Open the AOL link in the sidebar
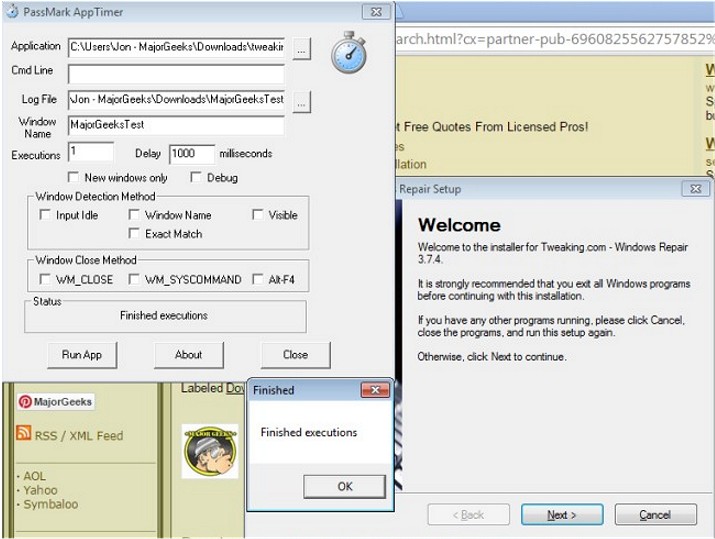Viewport: 715px width, 539px height. pyautogui.click(x=34, y=476)
